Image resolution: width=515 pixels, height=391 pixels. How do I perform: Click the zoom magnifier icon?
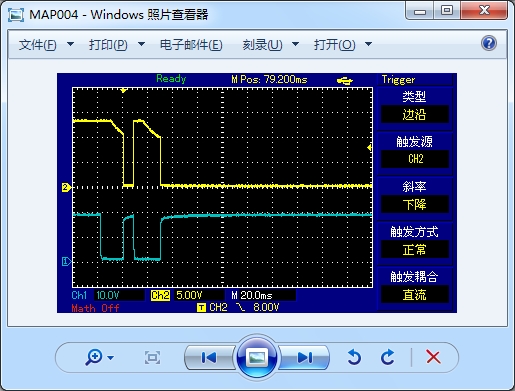(94, 357)
